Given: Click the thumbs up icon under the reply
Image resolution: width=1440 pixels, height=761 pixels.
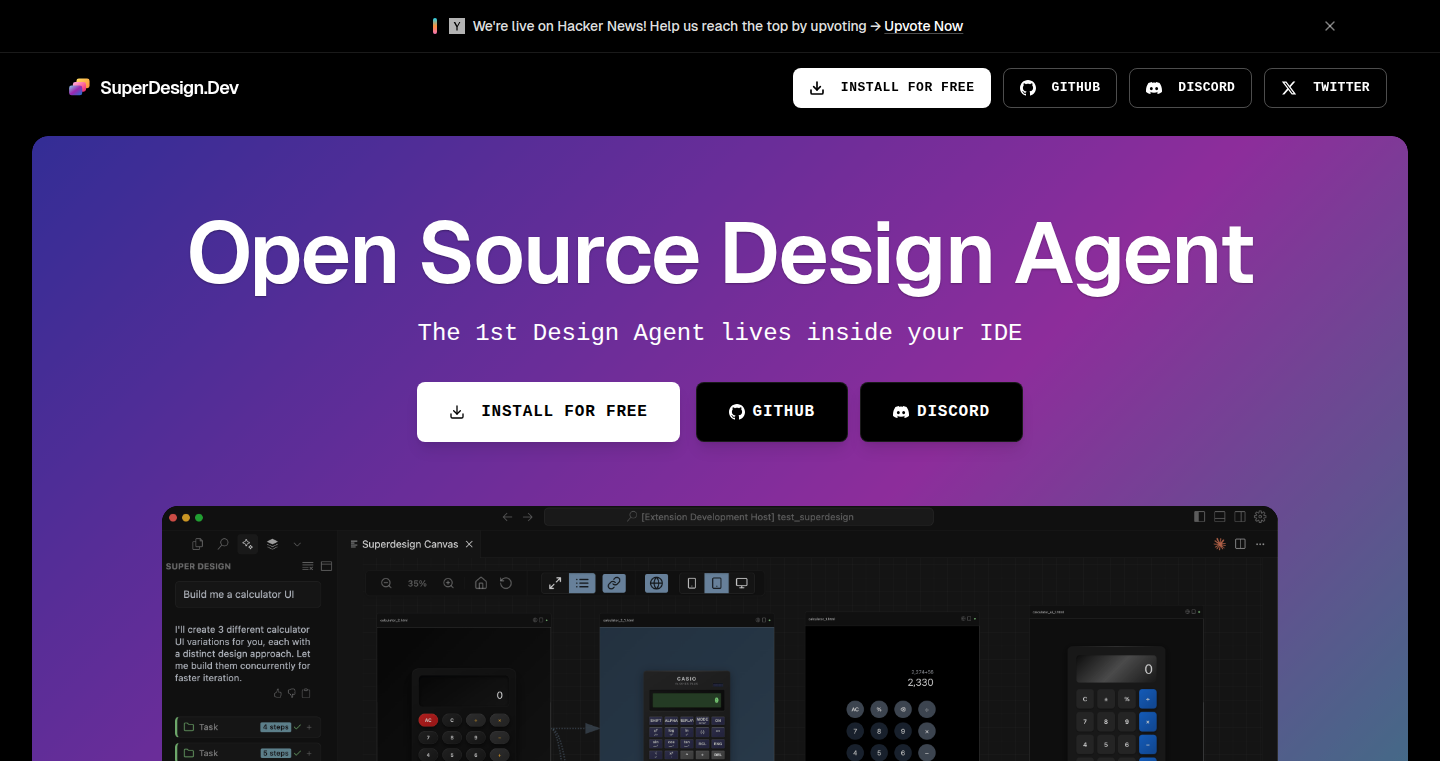Looking at the screenshot, I should [x=278, y=693].
